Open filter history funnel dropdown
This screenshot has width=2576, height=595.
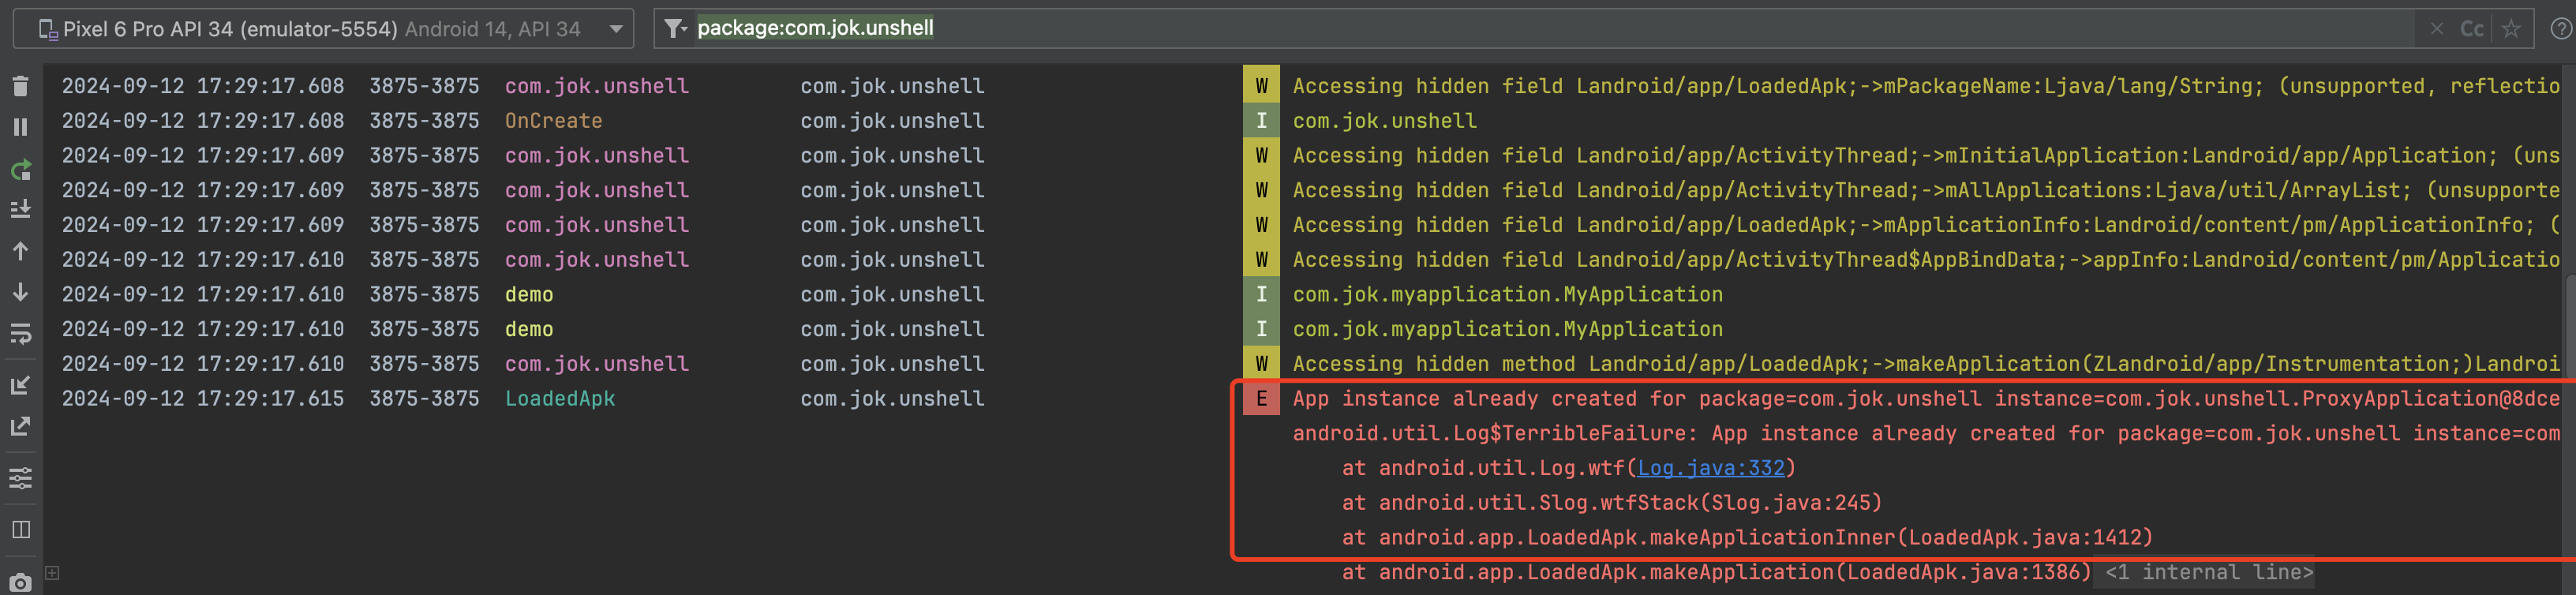676,29
